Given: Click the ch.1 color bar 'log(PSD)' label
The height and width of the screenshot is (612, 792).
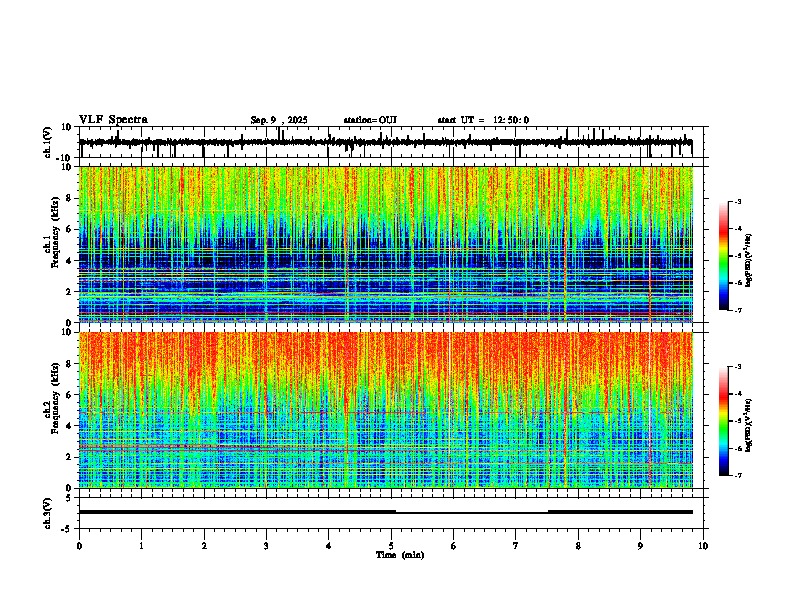Looking at the screenshot, I should coord(749,260).
